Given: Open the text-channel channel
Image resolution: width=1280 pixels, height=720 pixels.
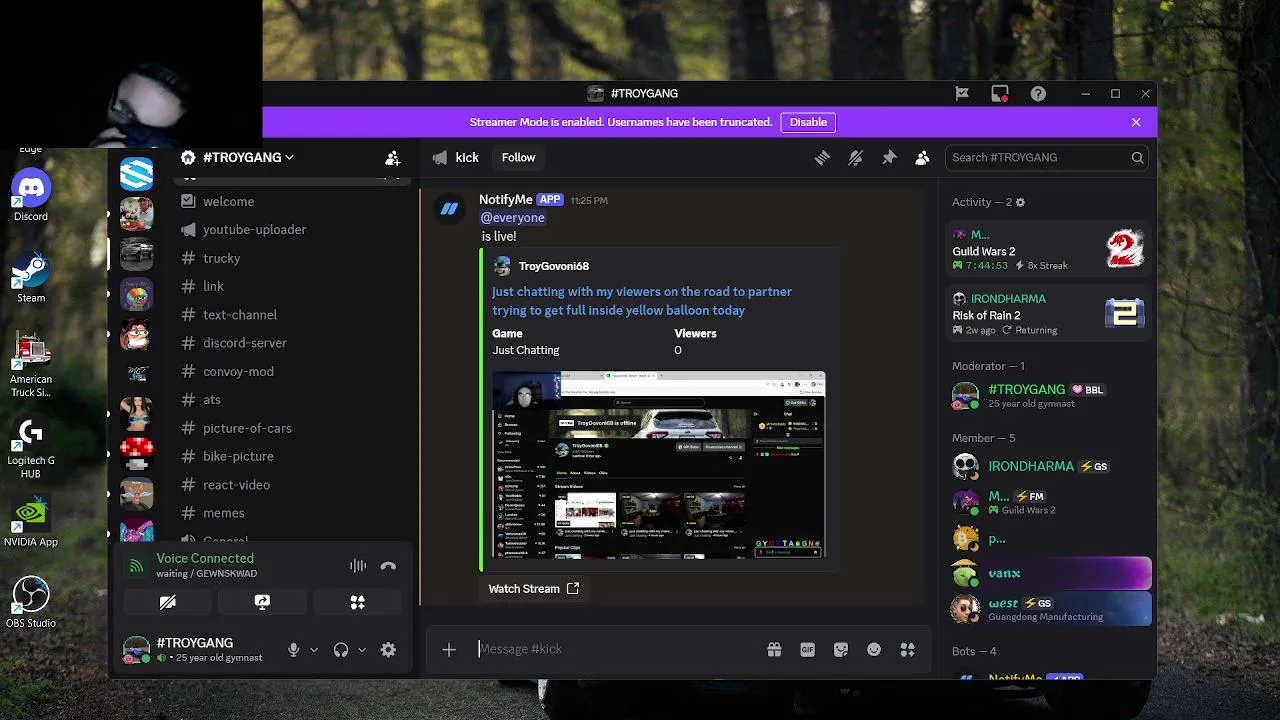Looking at the screenshot, I should pyautogui.click(x=291, y=315).
